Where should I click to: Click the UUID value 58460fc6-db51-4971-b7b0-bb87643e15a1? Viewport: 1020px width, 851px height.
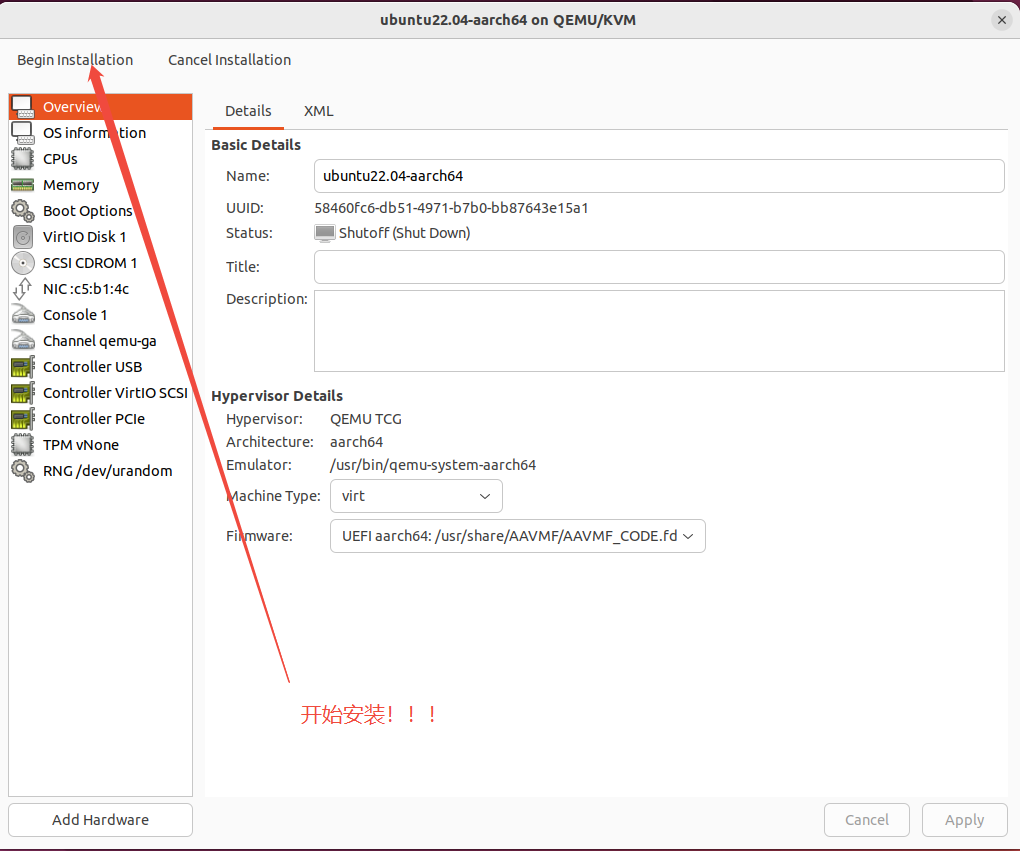tap(451, 208)
